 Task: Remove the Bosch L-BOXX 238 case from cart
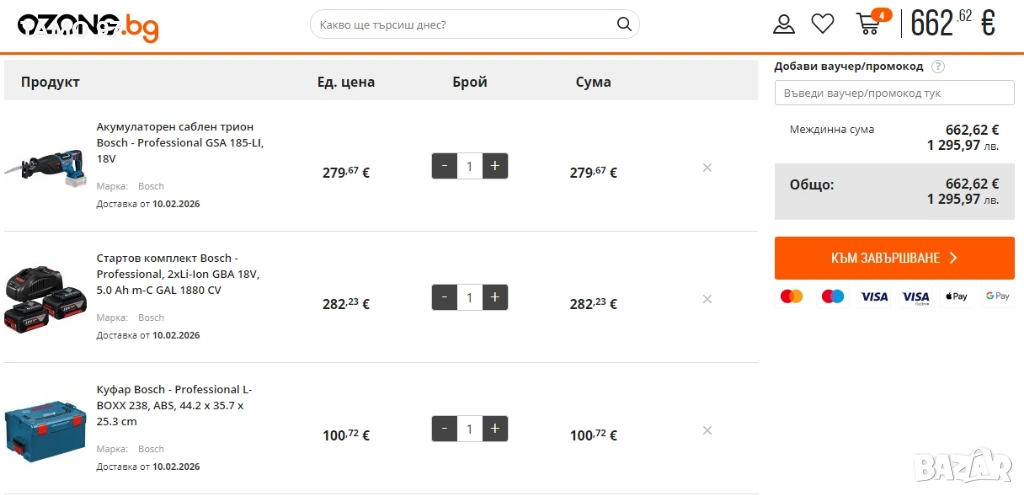(x=707, y=430)
